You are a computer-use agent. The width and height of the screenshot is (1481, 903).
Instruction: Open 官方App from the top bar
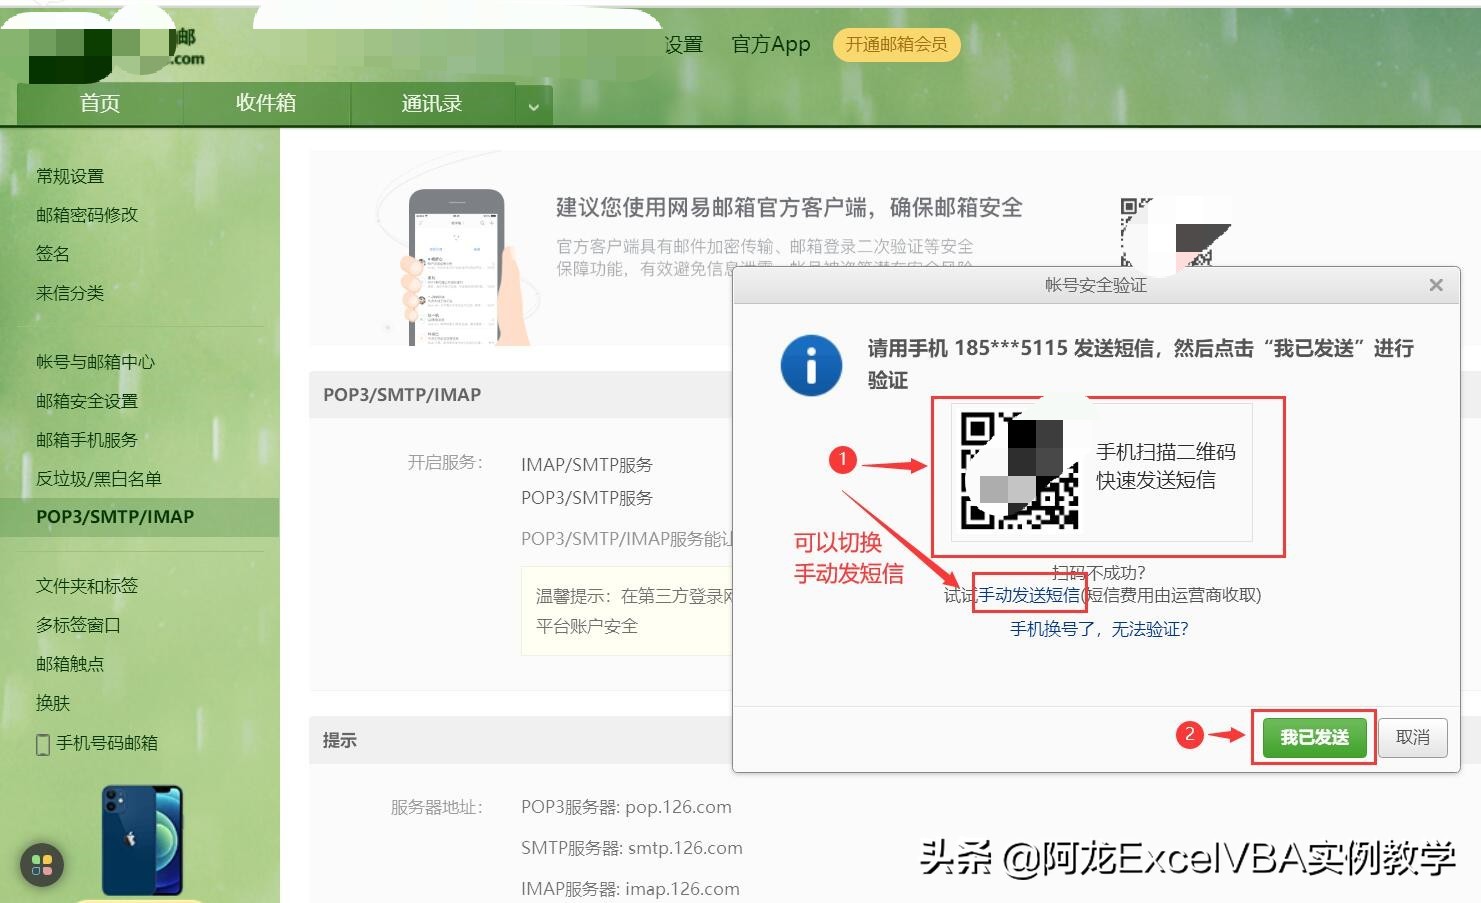[770, 44]
